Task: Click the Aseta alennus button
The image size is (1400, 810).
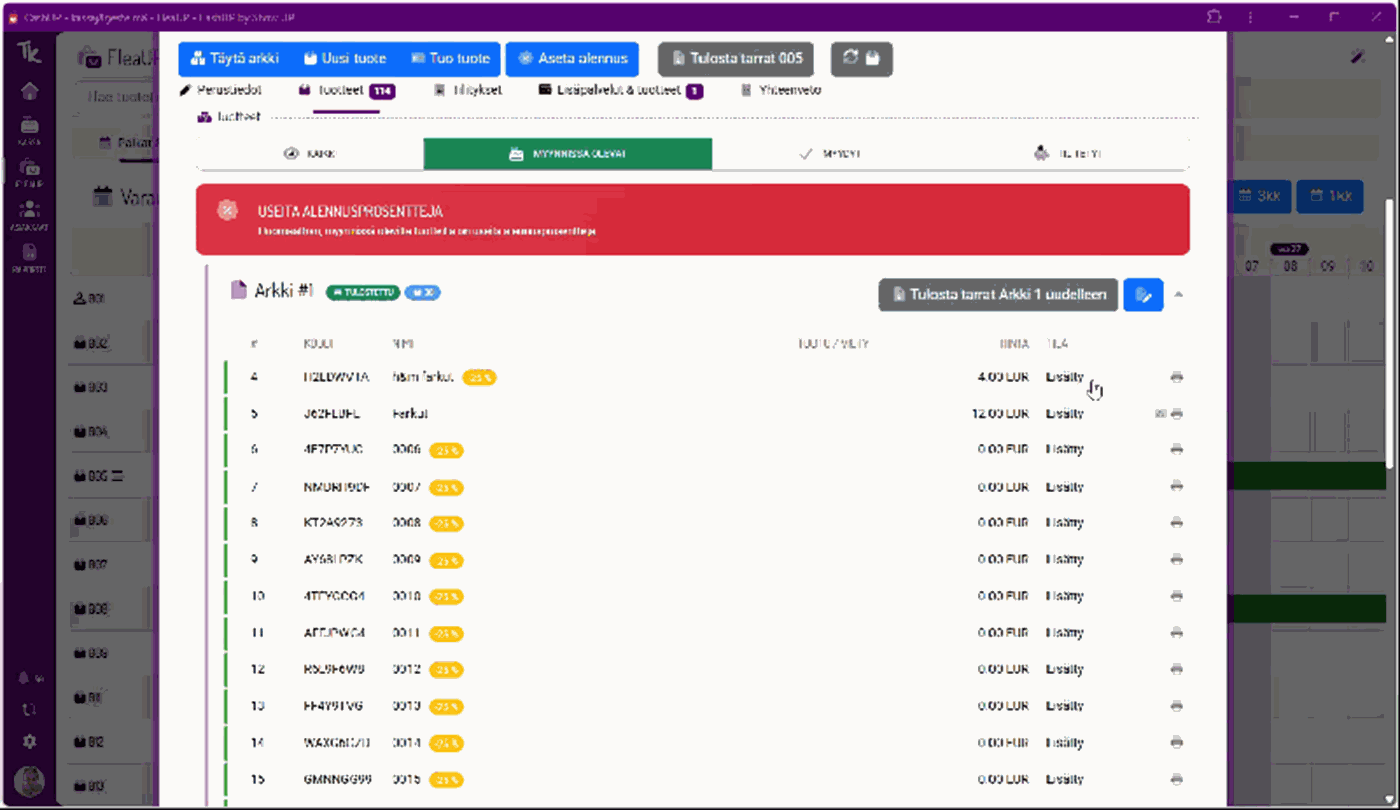Action: click(573, 59)
